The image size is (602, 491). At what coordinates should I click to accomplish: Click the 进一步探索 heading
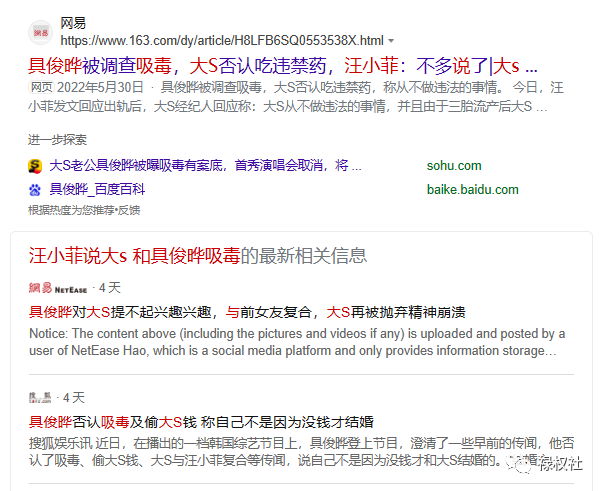coord(57,139)
